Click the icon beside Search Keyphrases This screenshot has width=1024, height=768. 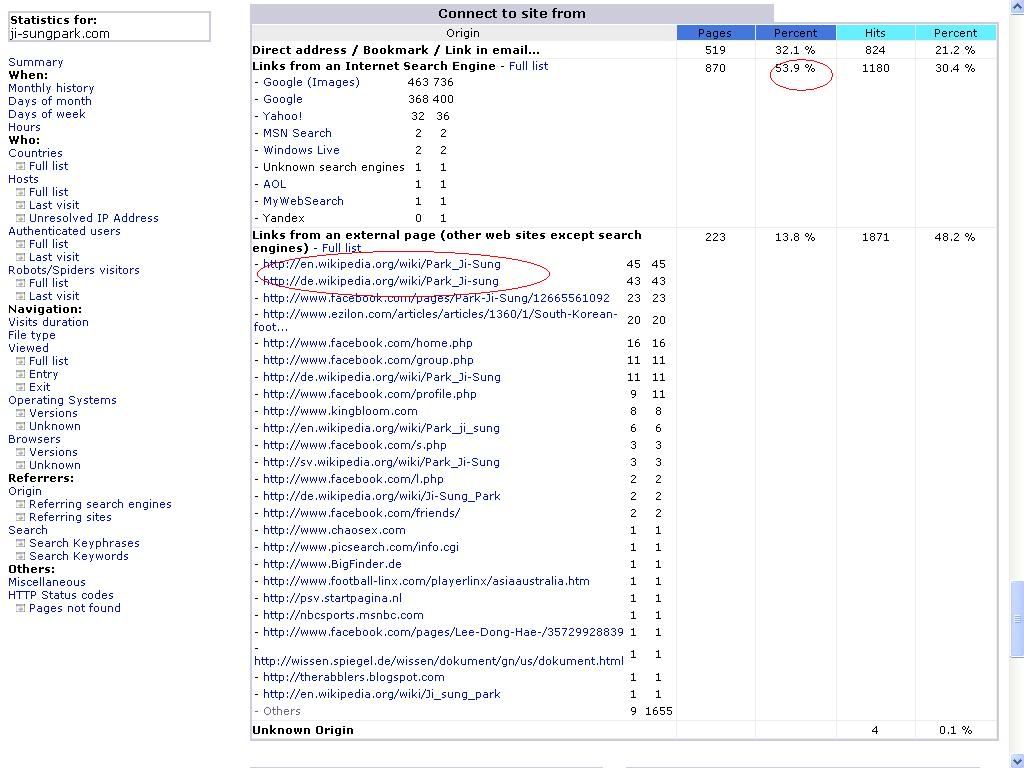click(x=20, y=543)
